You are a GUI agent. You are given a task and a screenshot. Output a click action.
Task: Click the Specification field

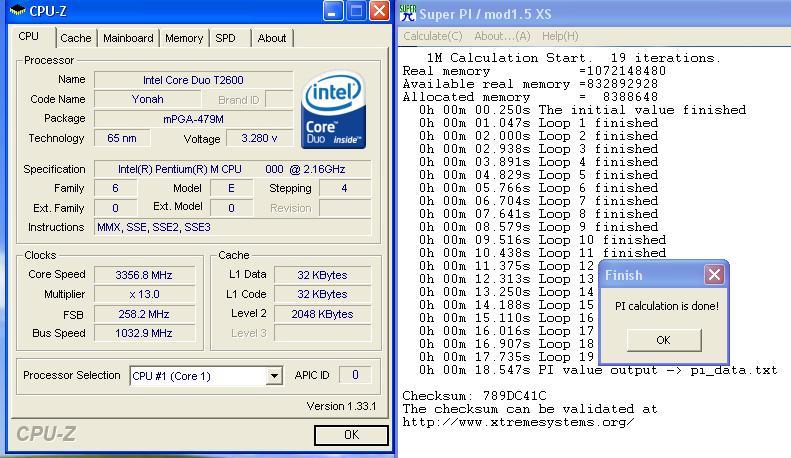[232, 169]
